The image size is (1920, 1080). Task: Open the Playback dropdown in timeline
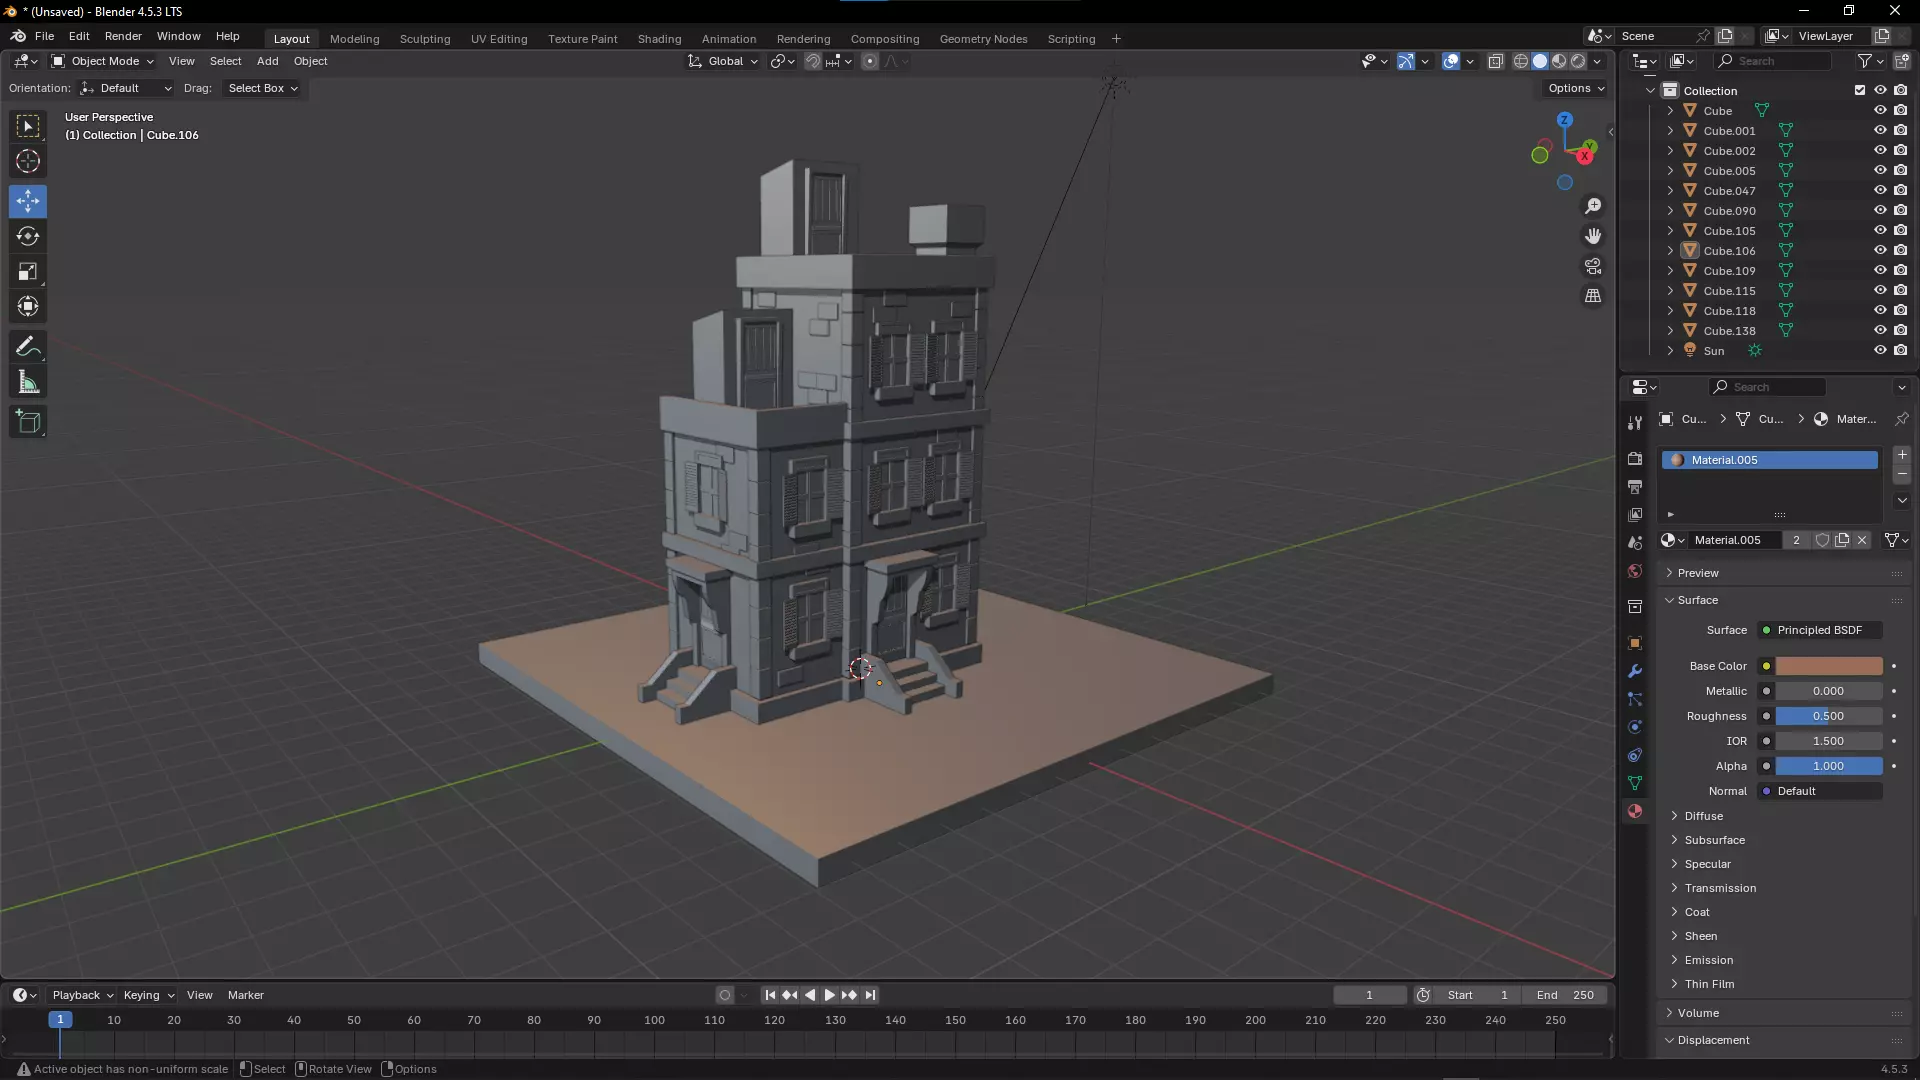[82, 995]
